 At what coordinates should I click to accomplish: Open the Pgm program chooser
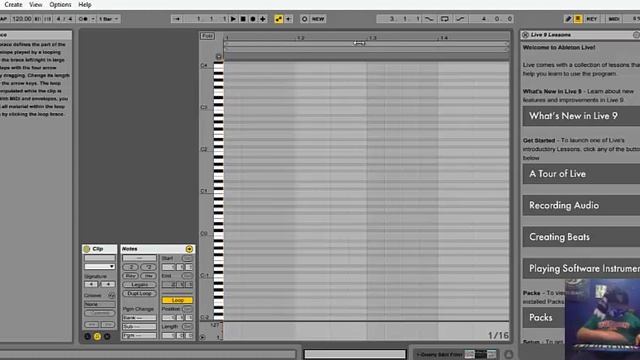point(140,336)
